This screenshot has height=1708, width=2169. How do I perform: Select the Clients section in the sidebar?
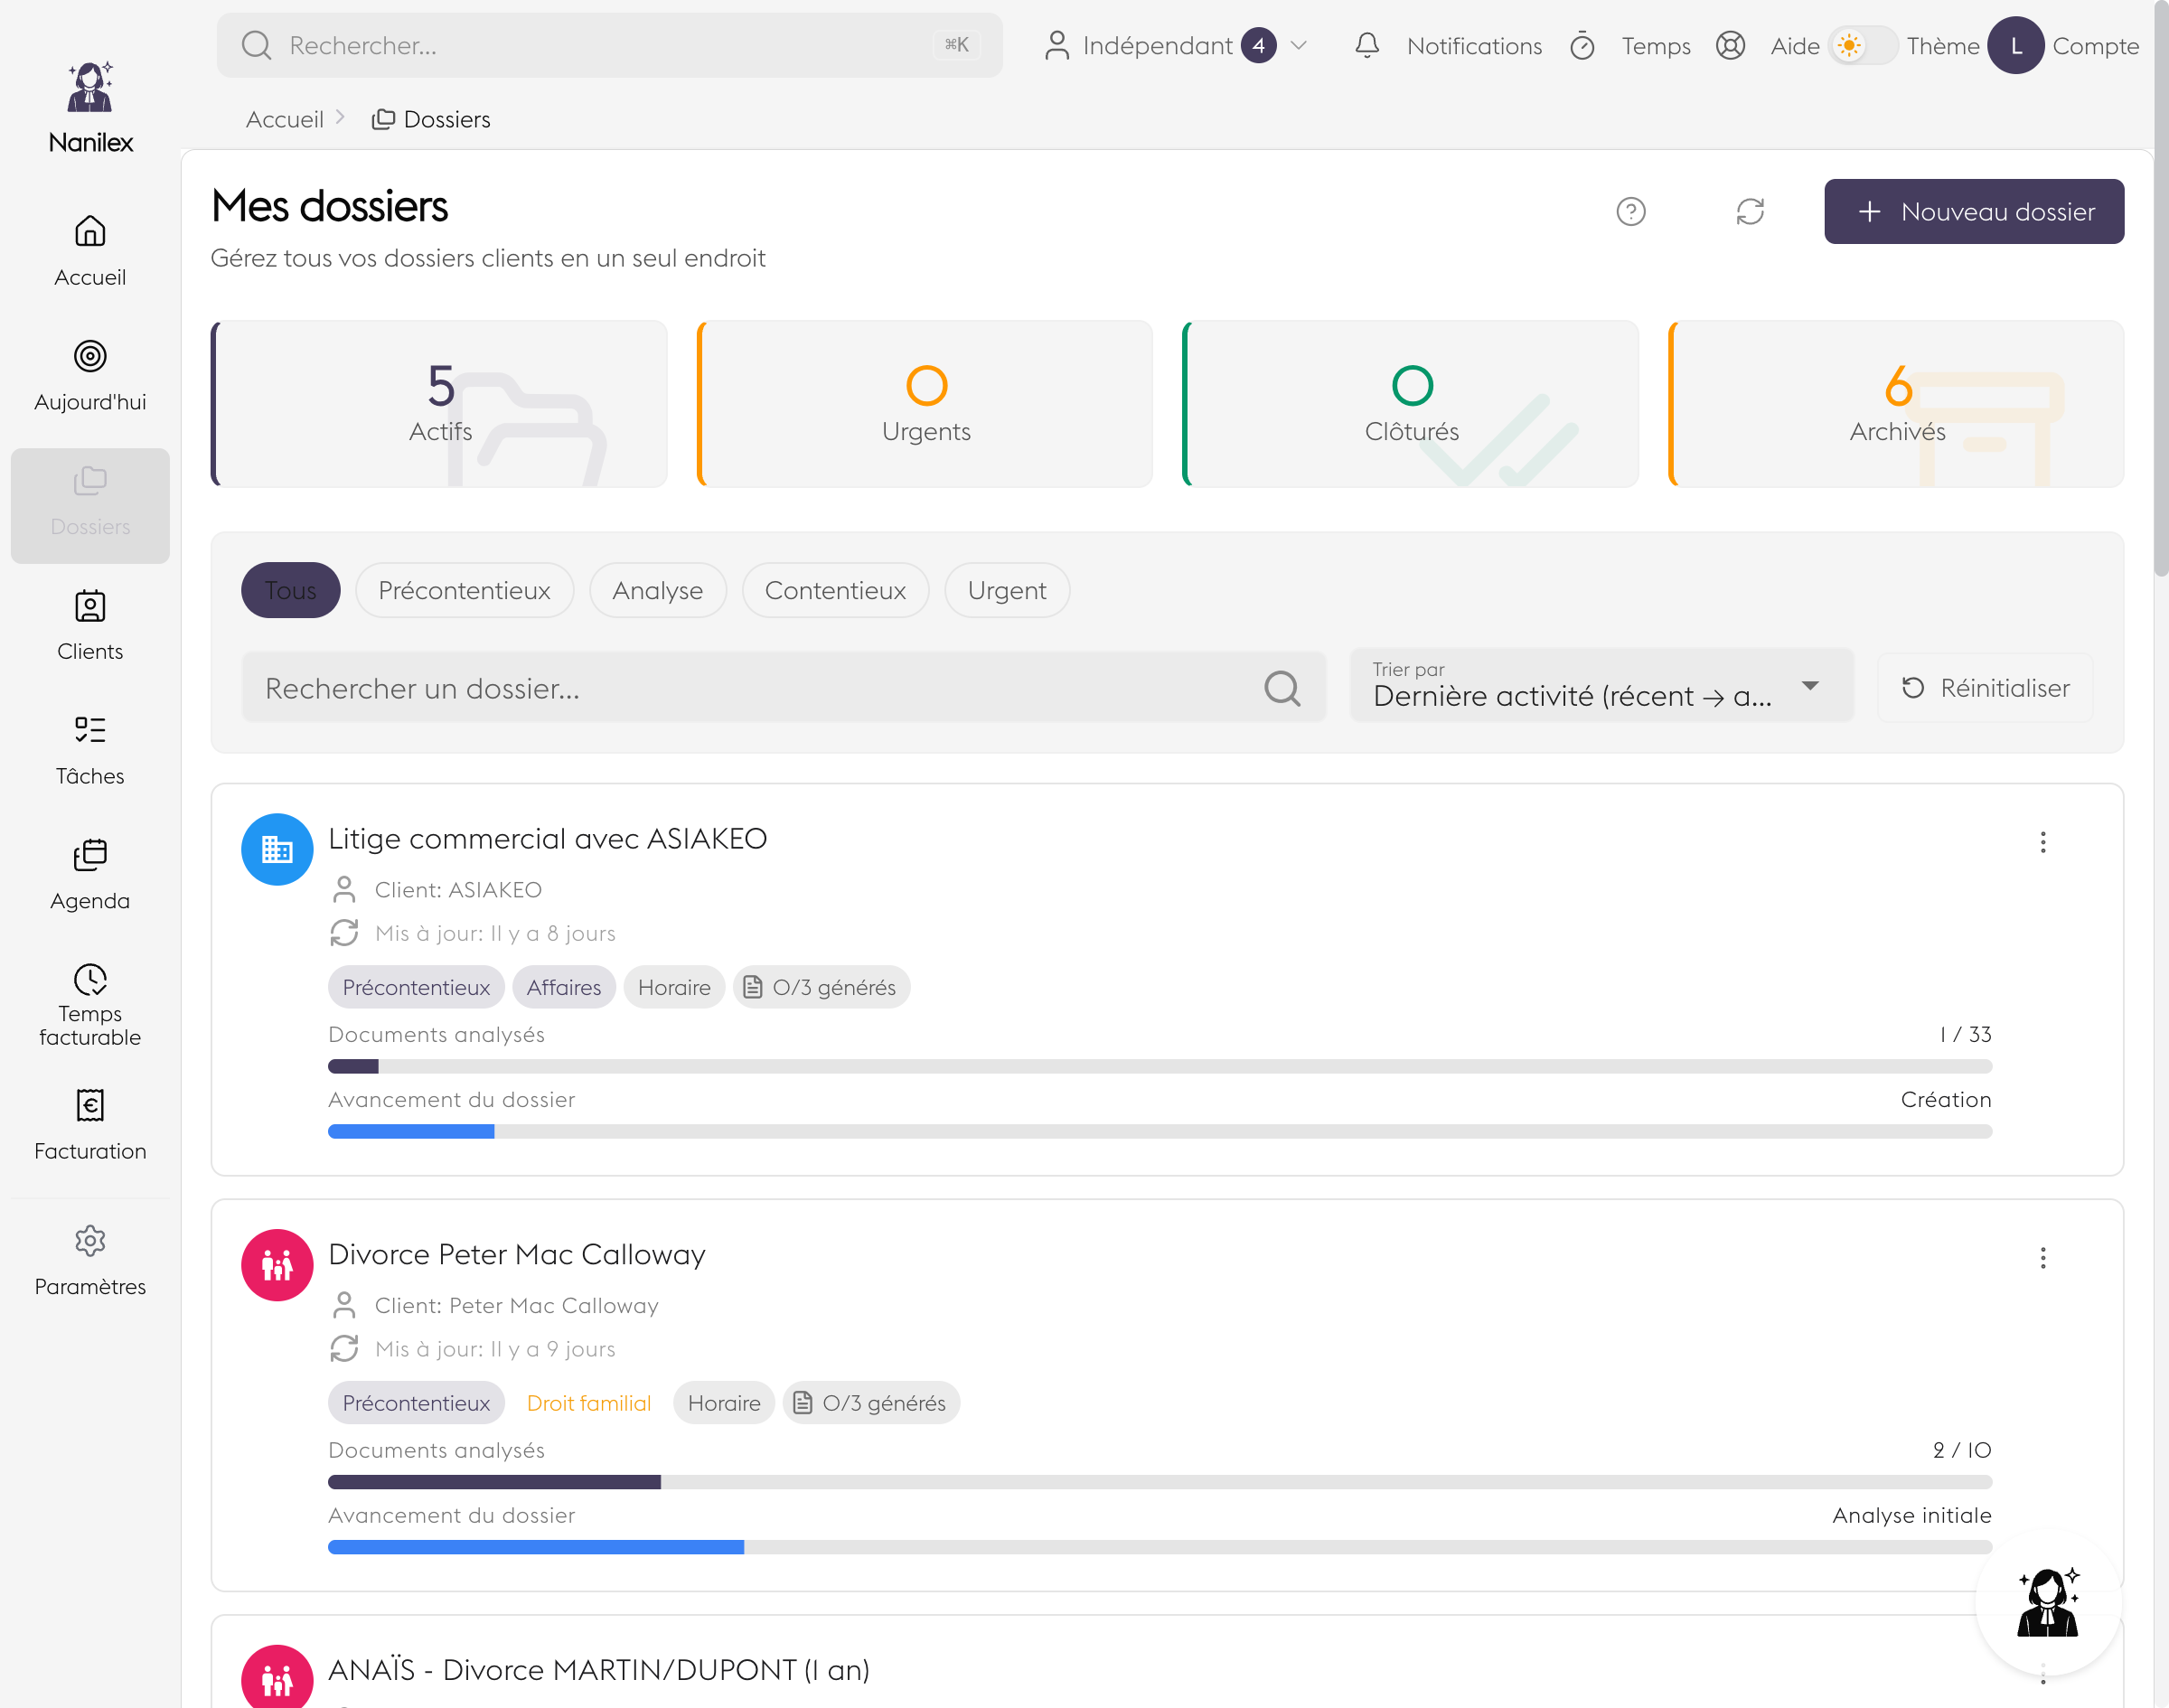[x=90, y=625]
